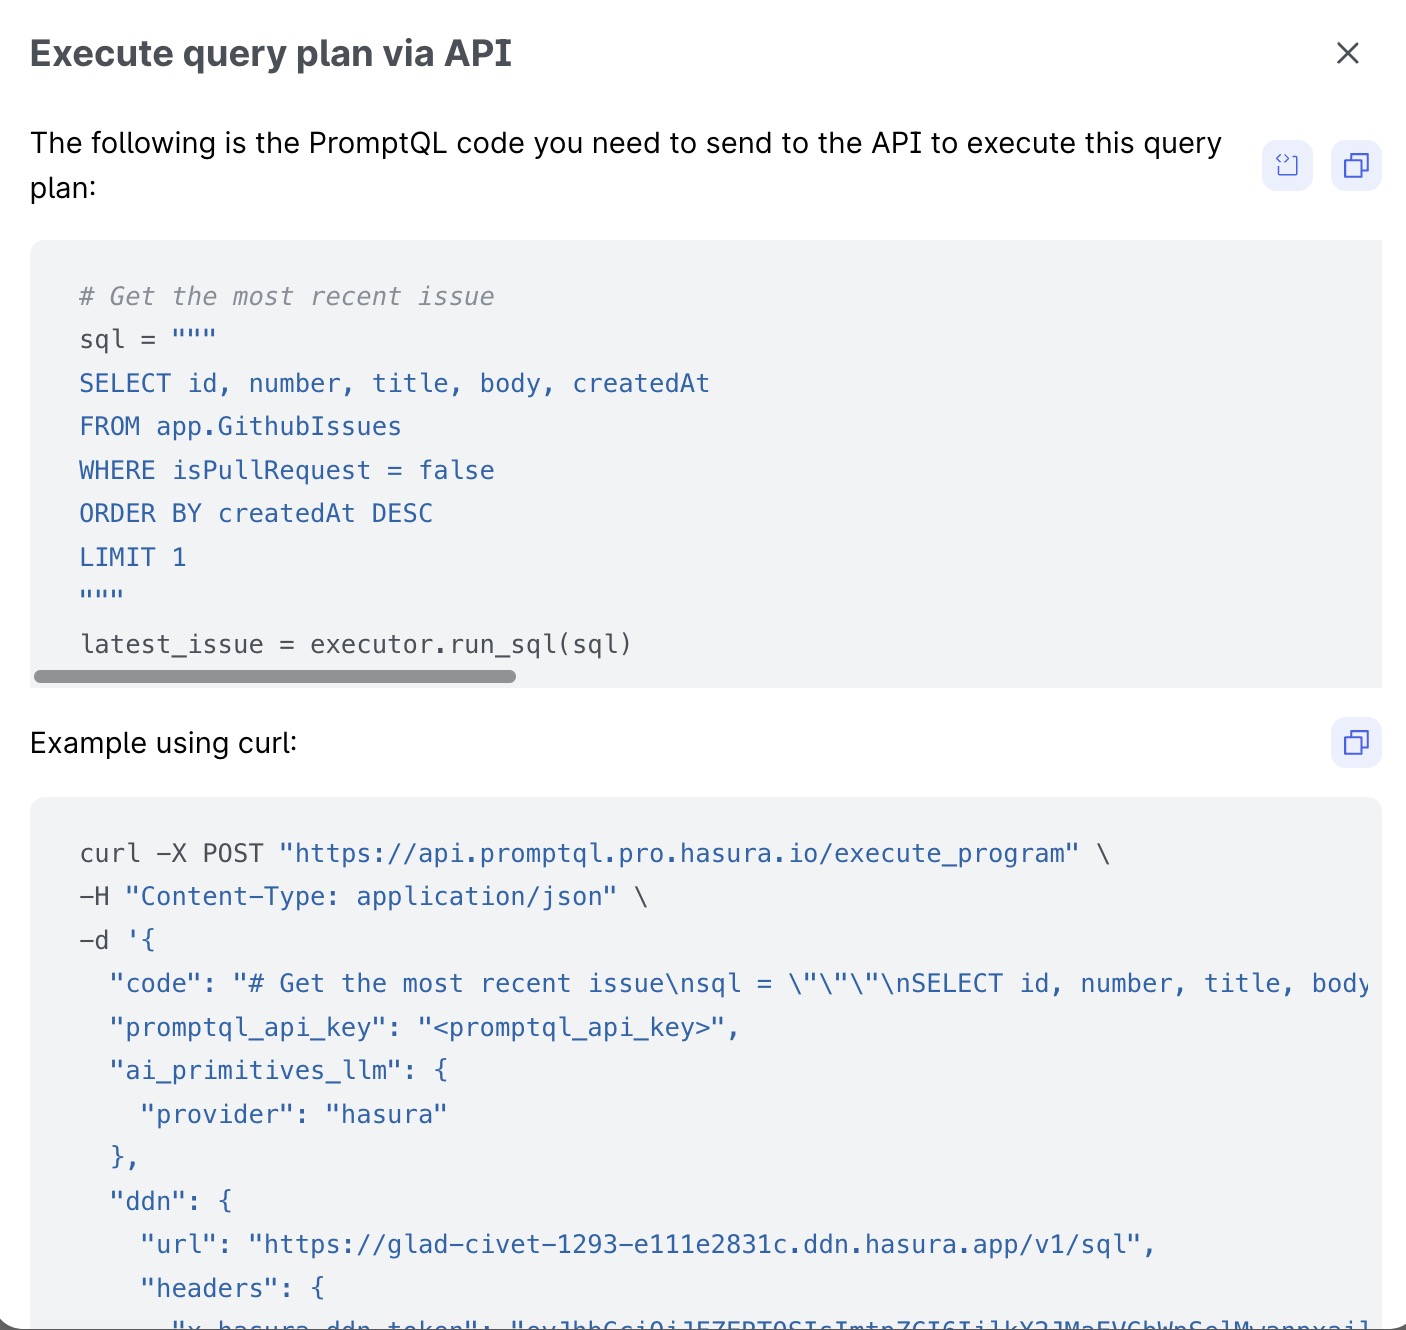Click the line "SELECT id, number, title, body, createdAt"
Viewport: 1406px width, 1330px height.
(394, 383)
